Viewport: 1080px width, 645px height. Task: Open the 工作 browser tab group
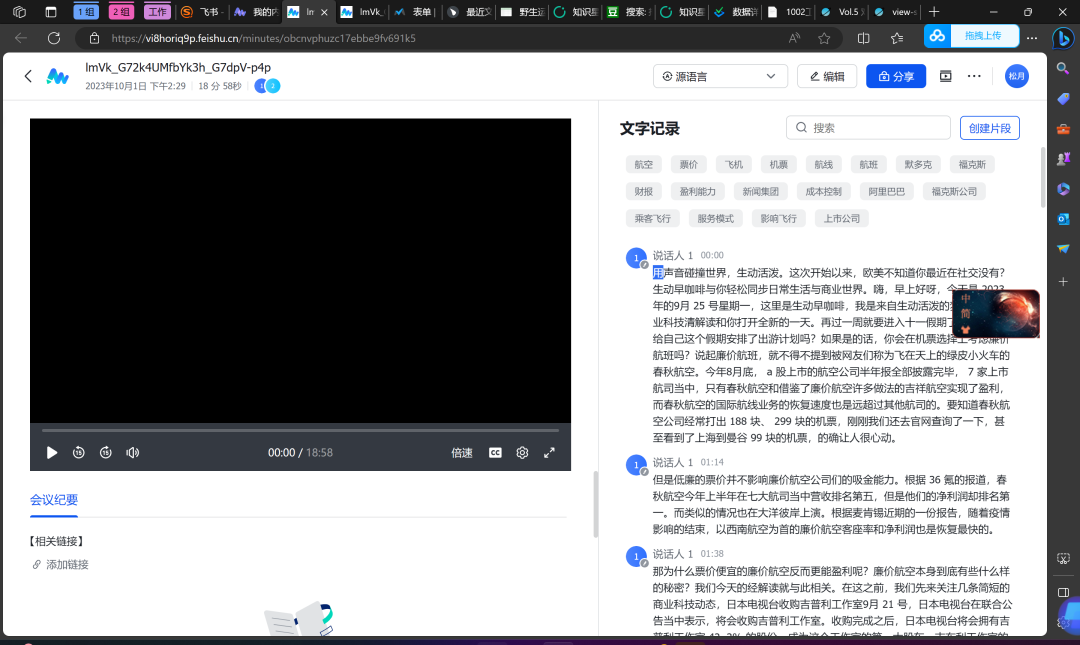coord(157,12)
